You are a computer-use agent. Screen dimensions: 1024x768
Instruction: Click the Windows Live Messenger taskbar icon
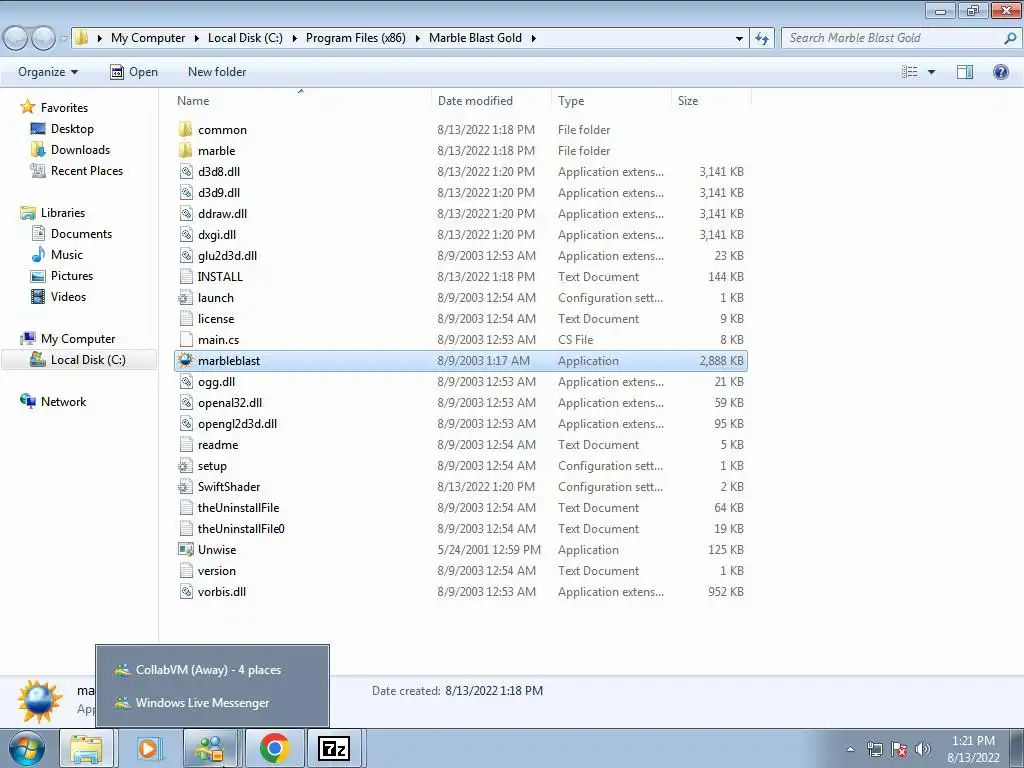pos(212,748)
